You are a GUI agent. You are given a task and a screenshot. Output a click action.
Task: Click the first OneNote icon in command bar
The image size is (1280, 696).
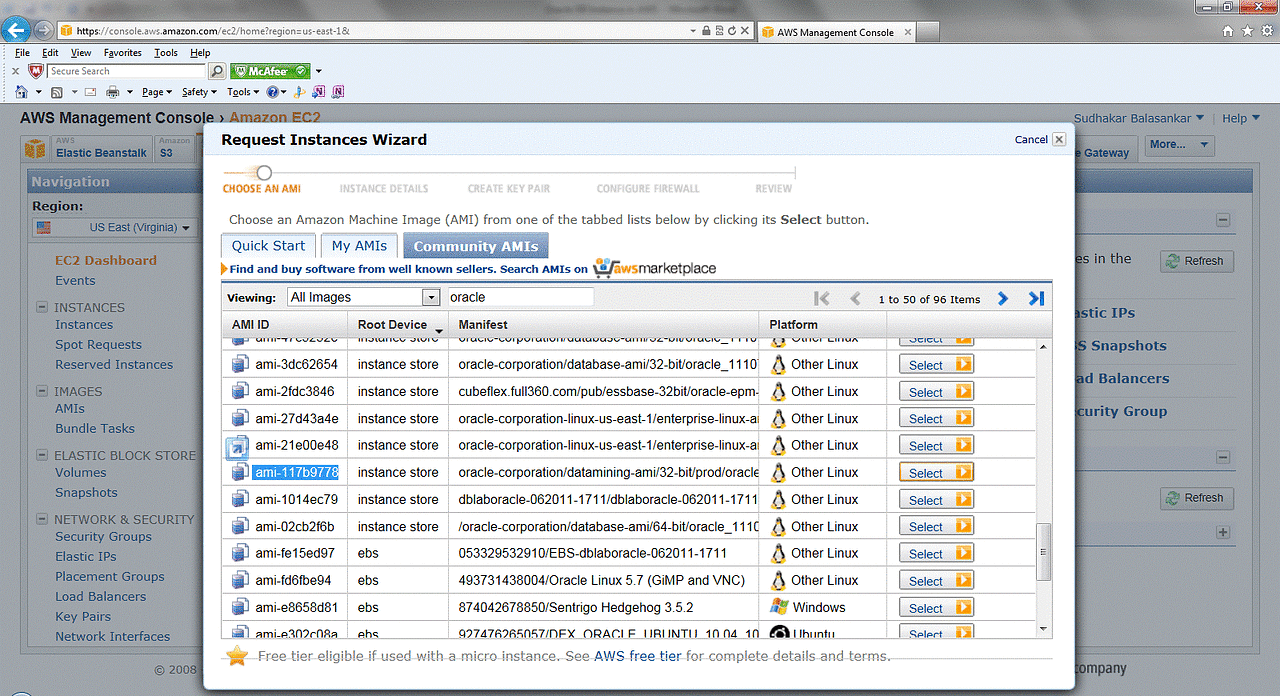[x=318, y=92]
